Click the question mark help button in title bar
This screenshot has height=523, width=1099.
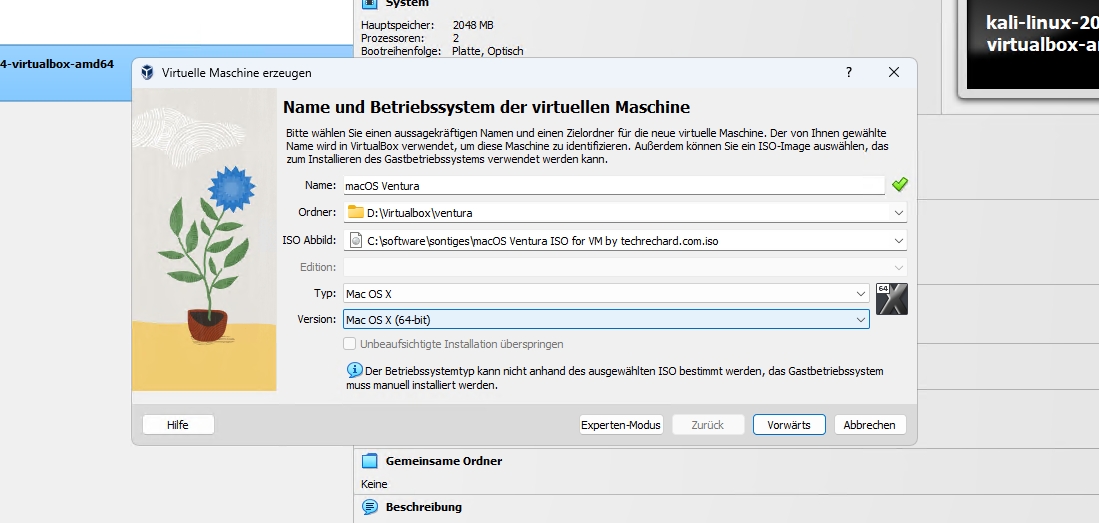point(849,72)
